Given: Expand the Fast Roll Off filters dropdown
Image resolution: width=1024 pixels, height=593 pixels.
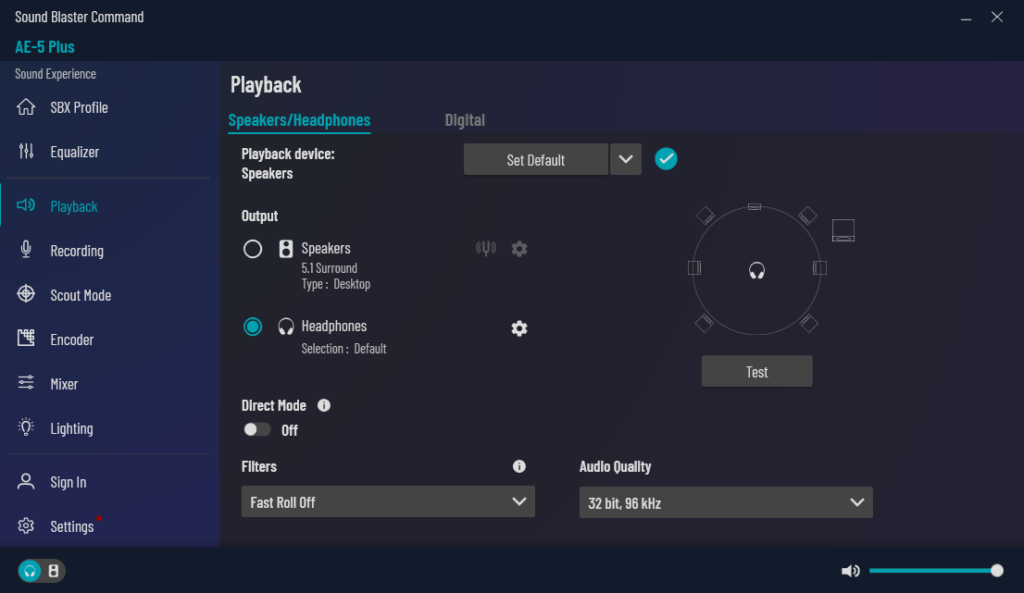Looking at the screenshot, I should coord(388,502).
